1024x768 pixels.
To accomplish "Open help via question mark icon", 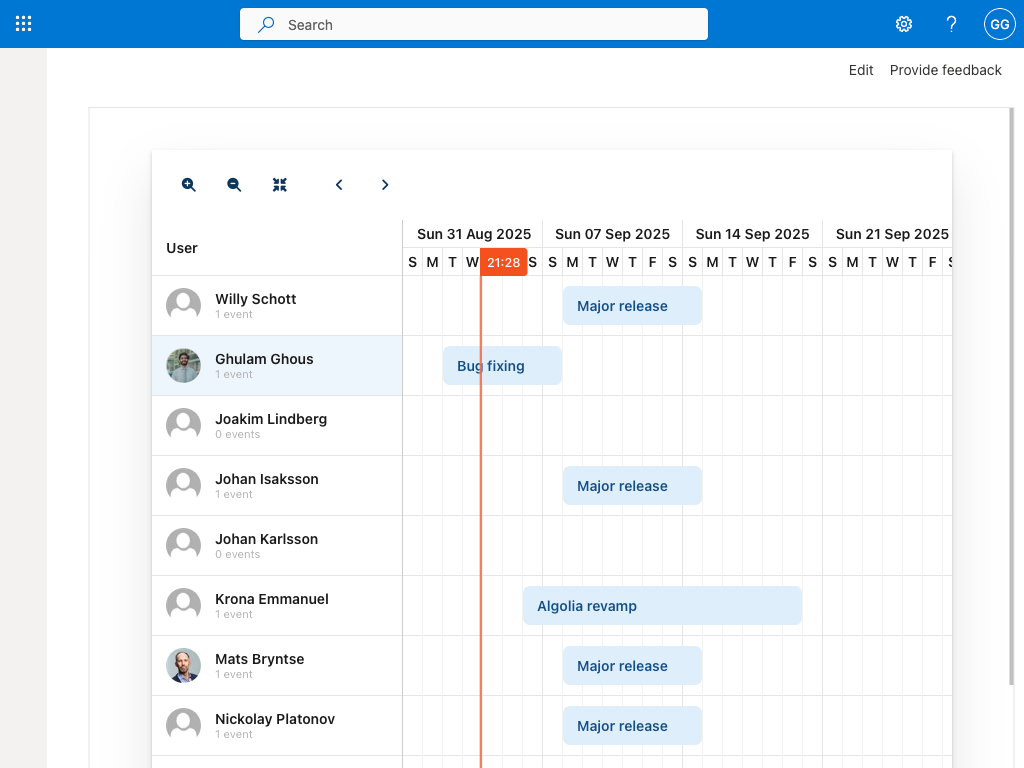I will 951,23.
